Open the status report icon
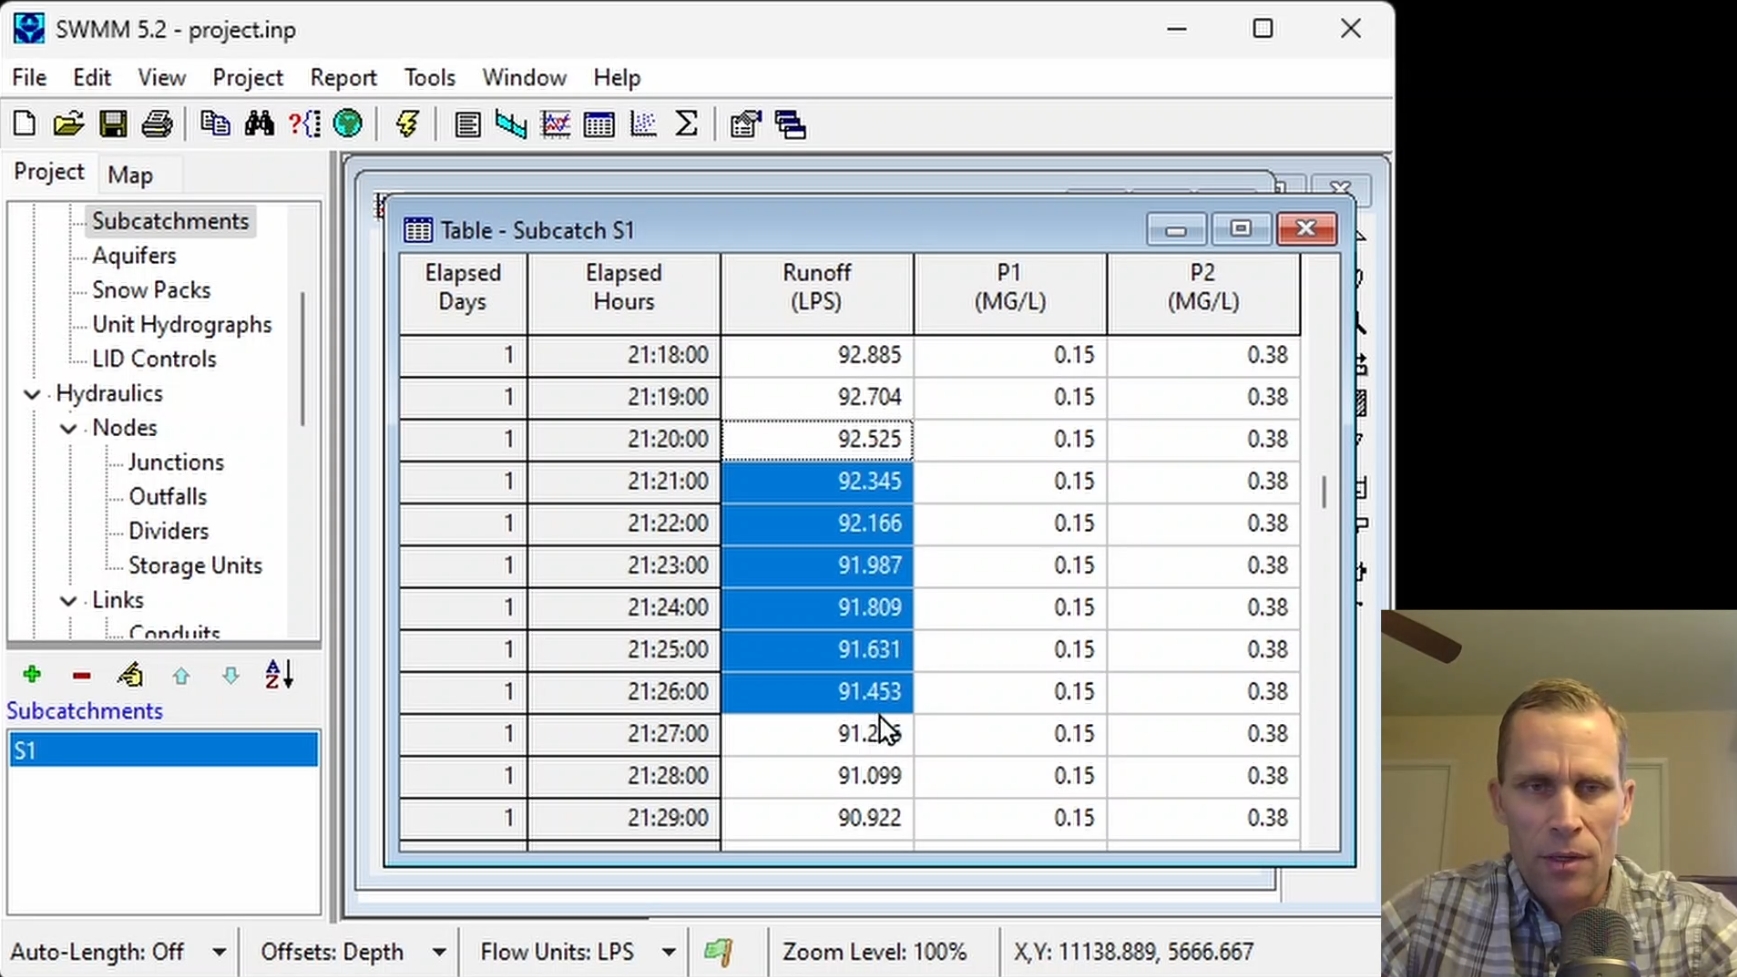 pyautogui.click(x=467, y=124)
